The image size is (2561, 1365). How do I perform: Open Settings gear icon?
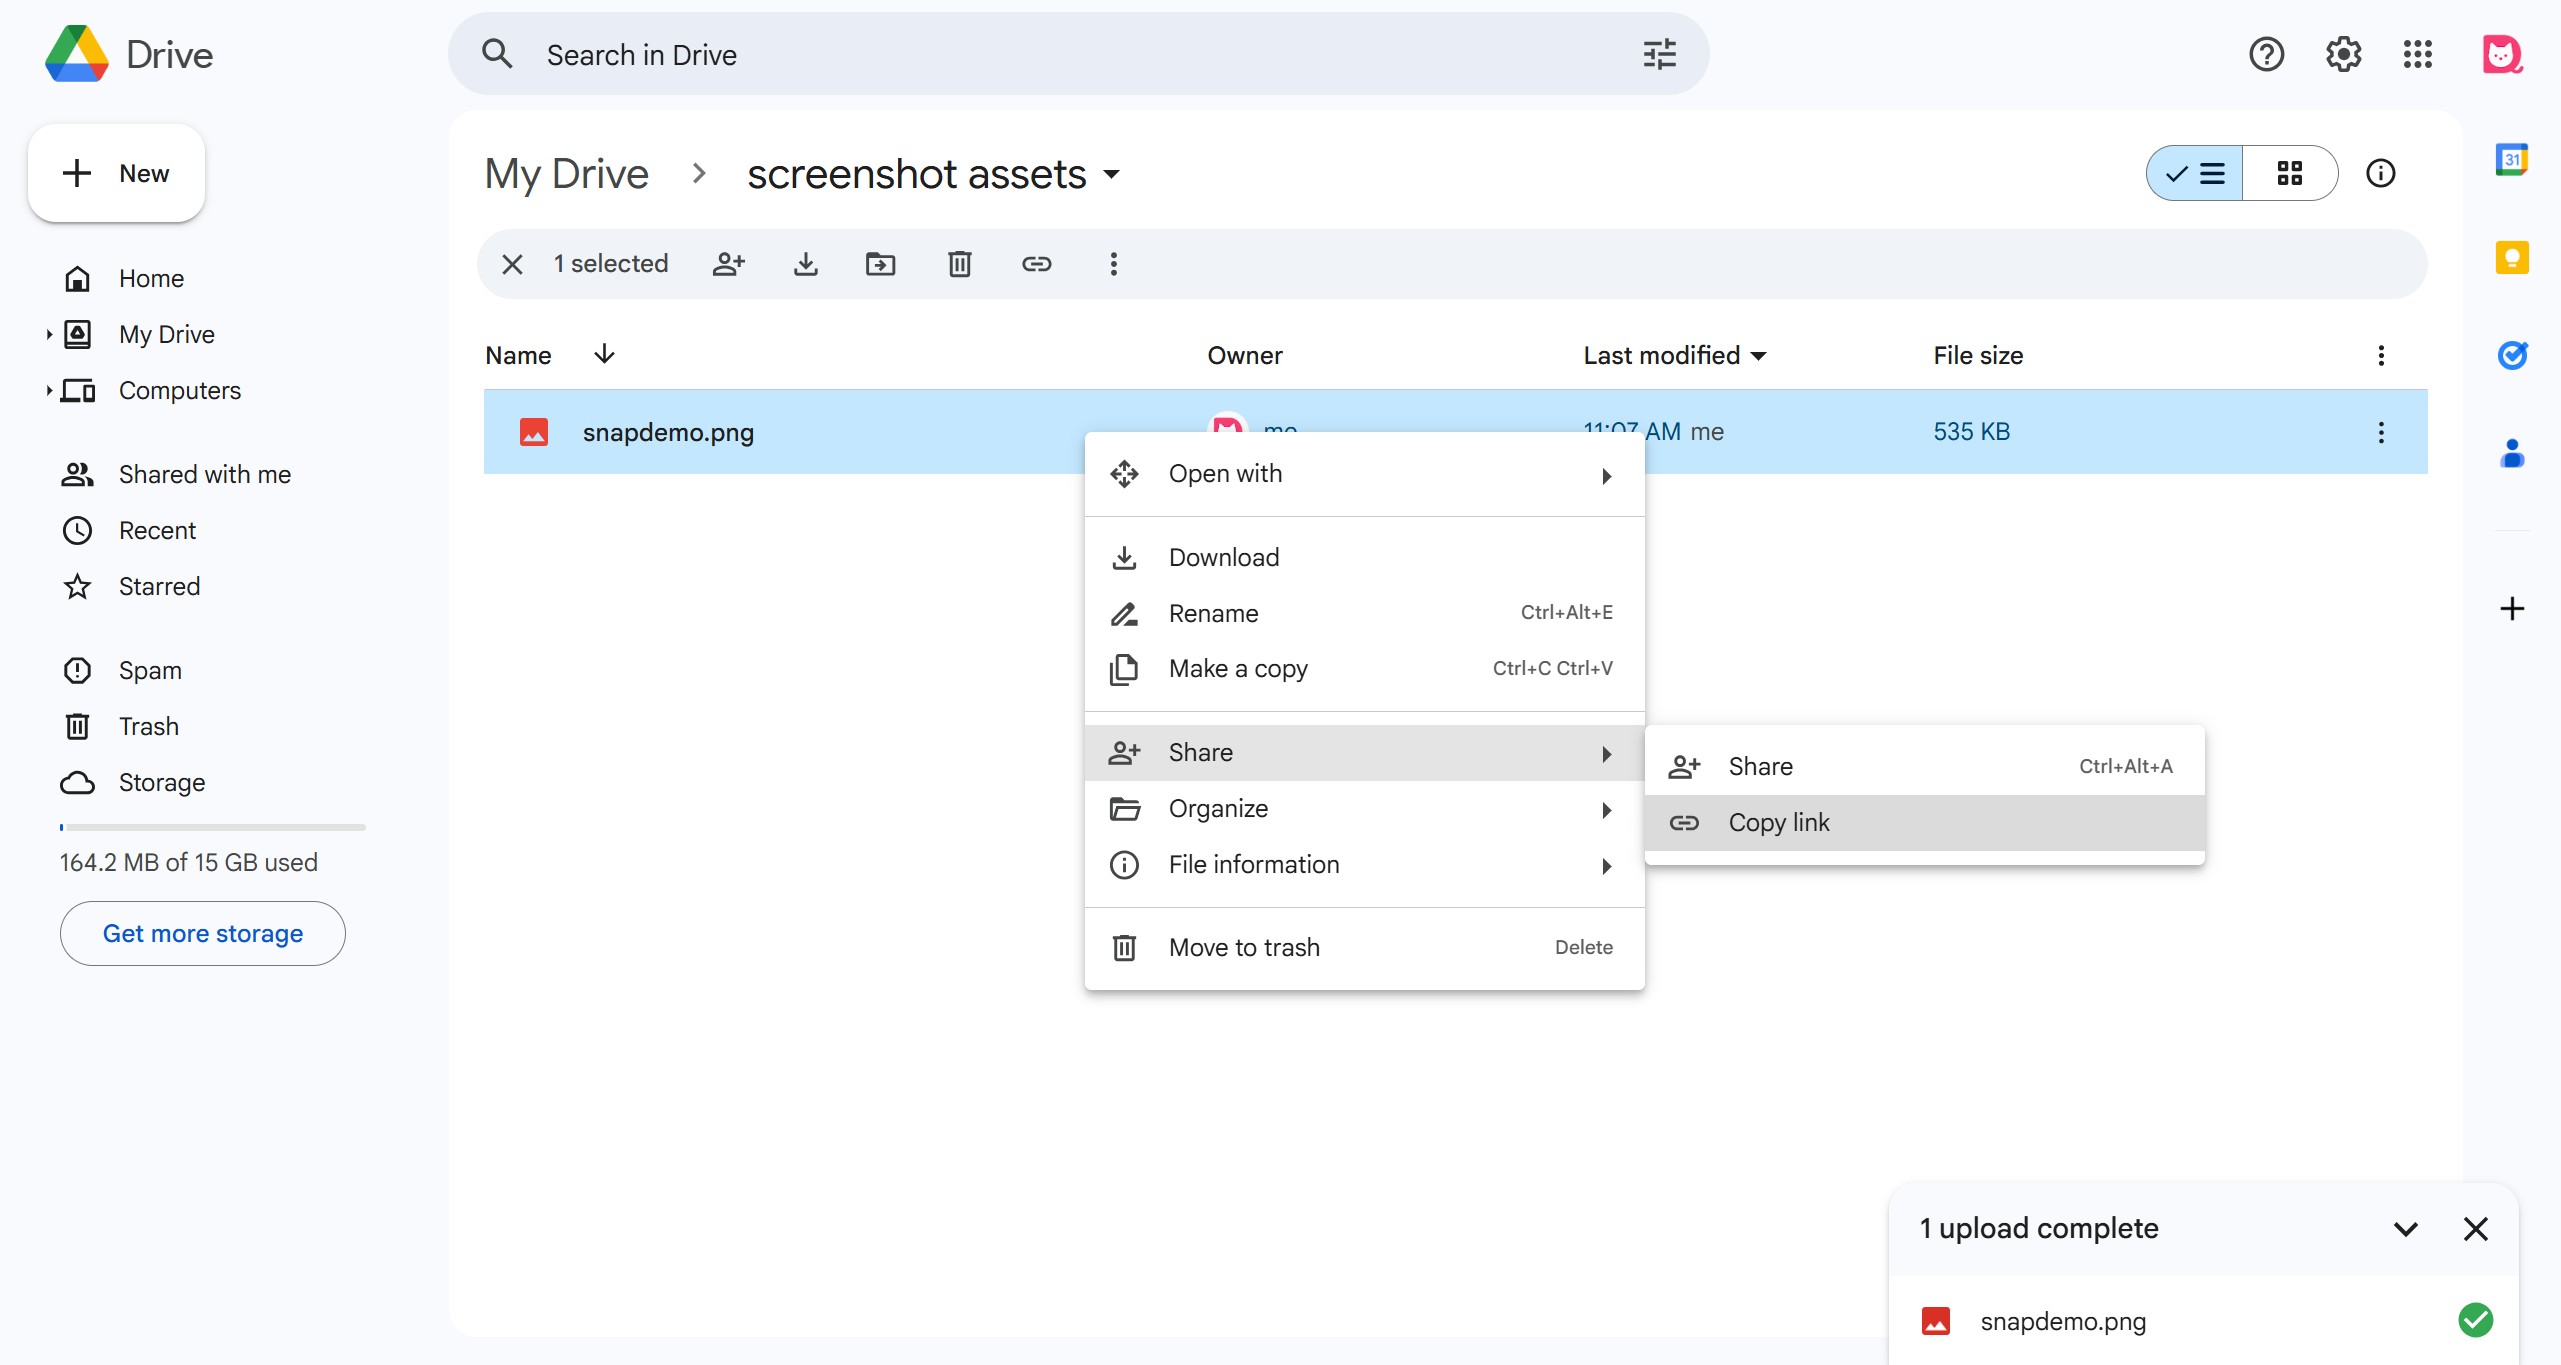click(x=2343, y=54)
